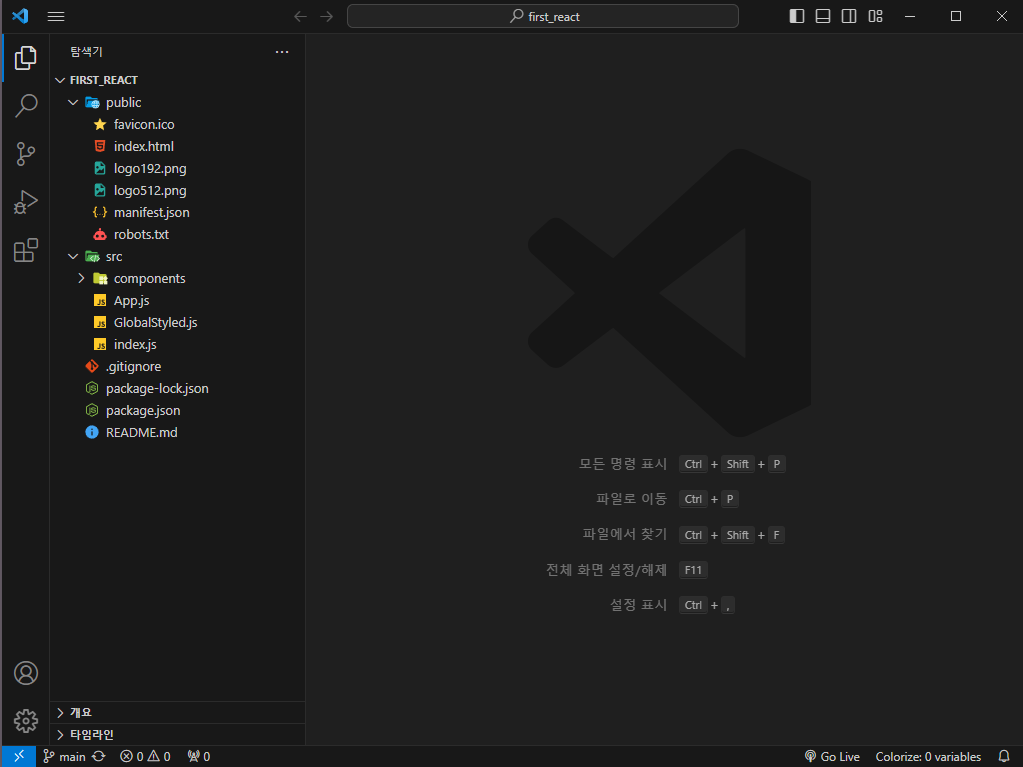This screenshot has width=1023, height=767.
Task: Toggle bottom panel visibility
Action: [823, 16]
